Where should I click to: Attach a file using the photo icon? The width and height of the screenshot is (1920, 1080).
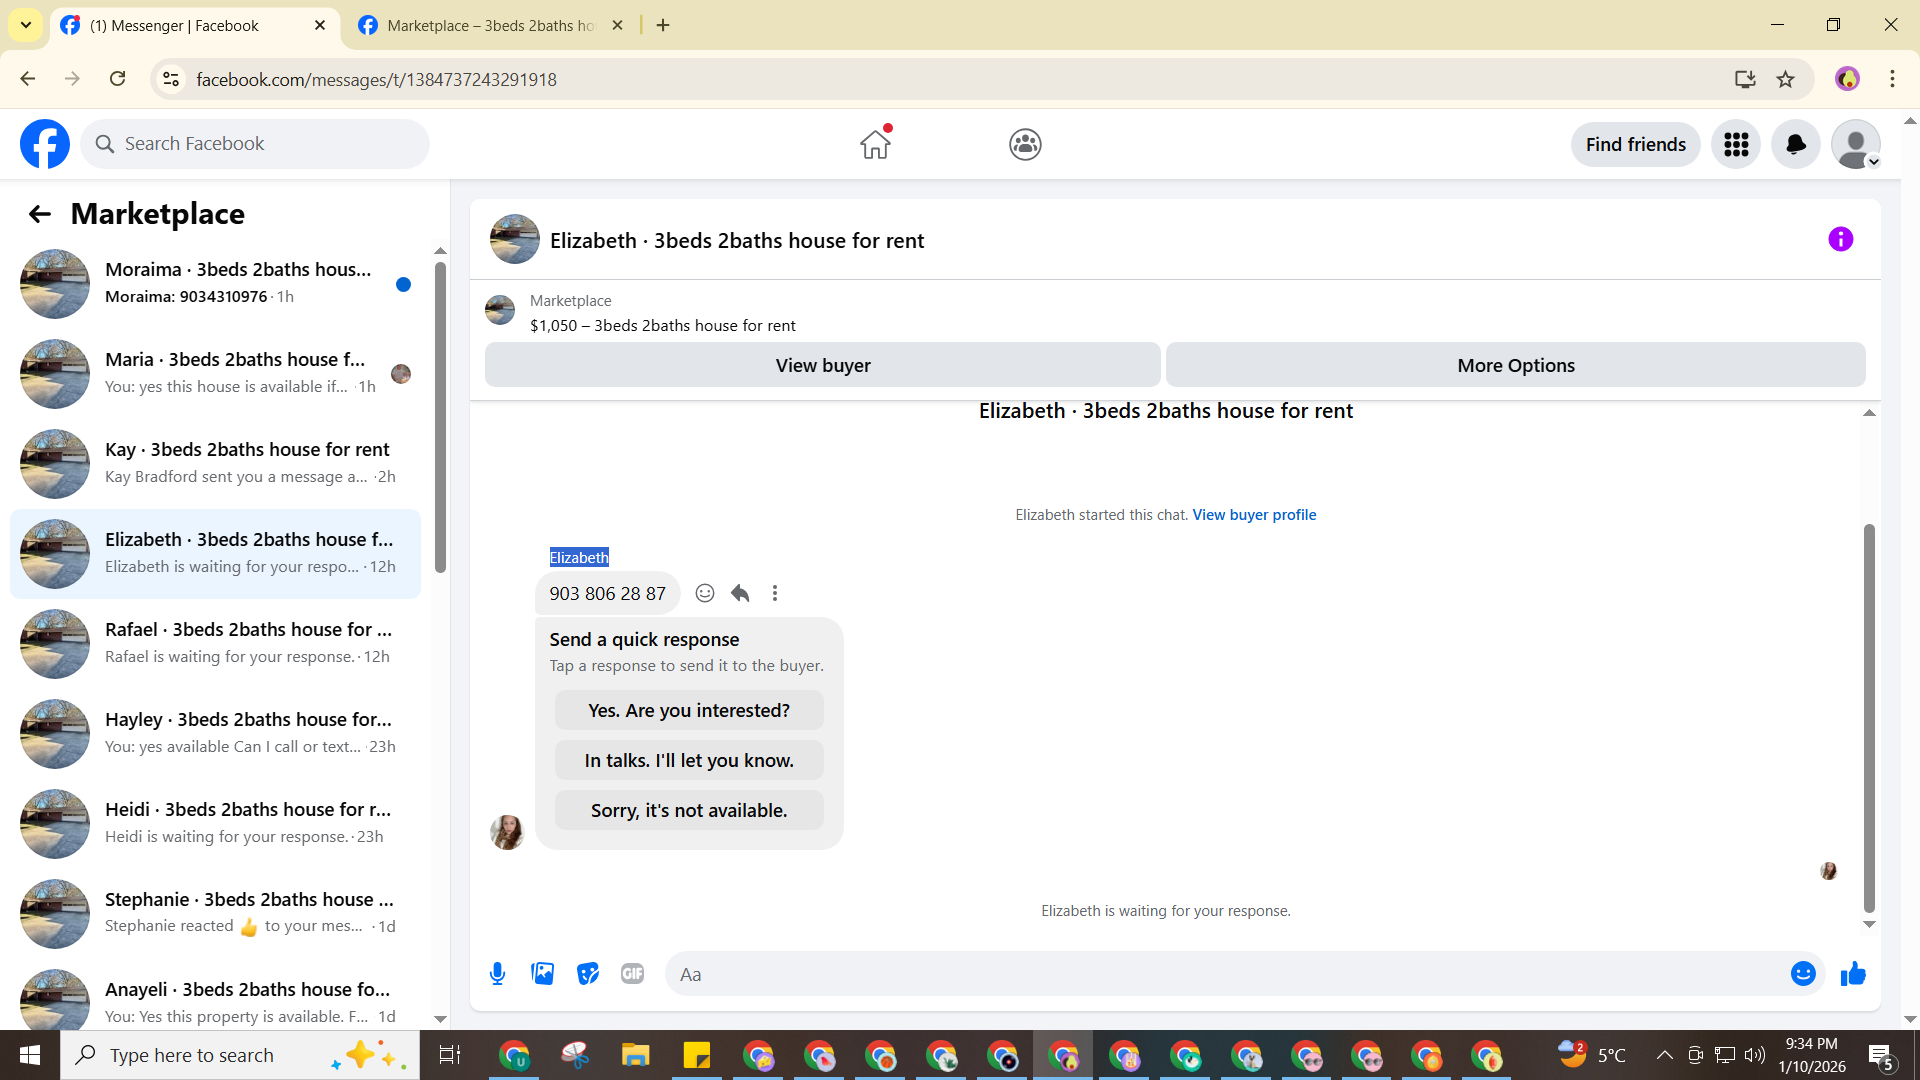tap(542, 974)
